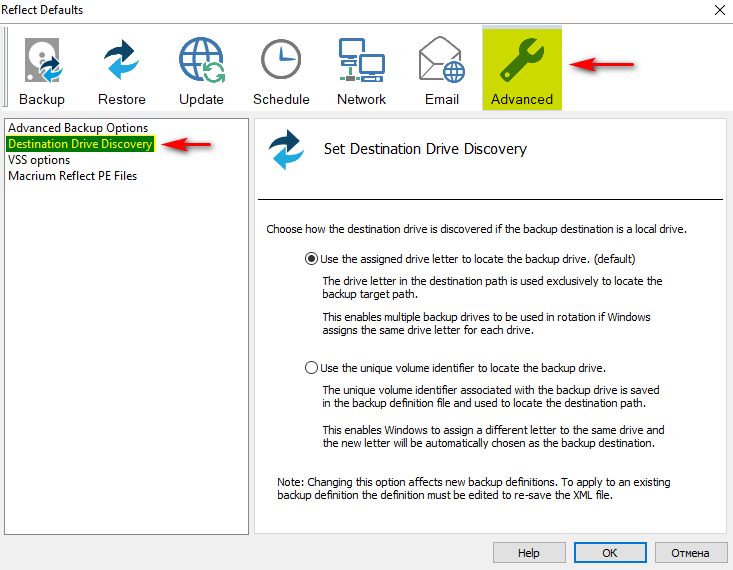Viewport: 733px width, 570px height.
Task: Select Destination Drive Discovery in the list
Action: (80, 144)
